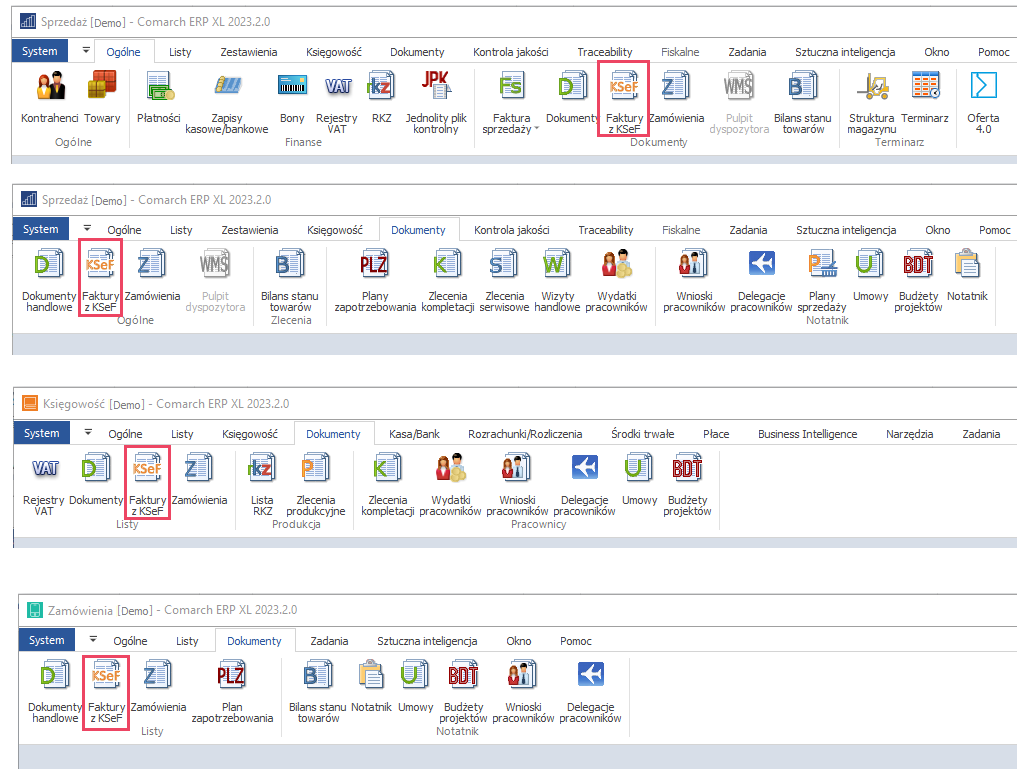Expand quick-access arrow in Księgowość window
Viewport: 1026px width, 774px height.
pos(88,432)
